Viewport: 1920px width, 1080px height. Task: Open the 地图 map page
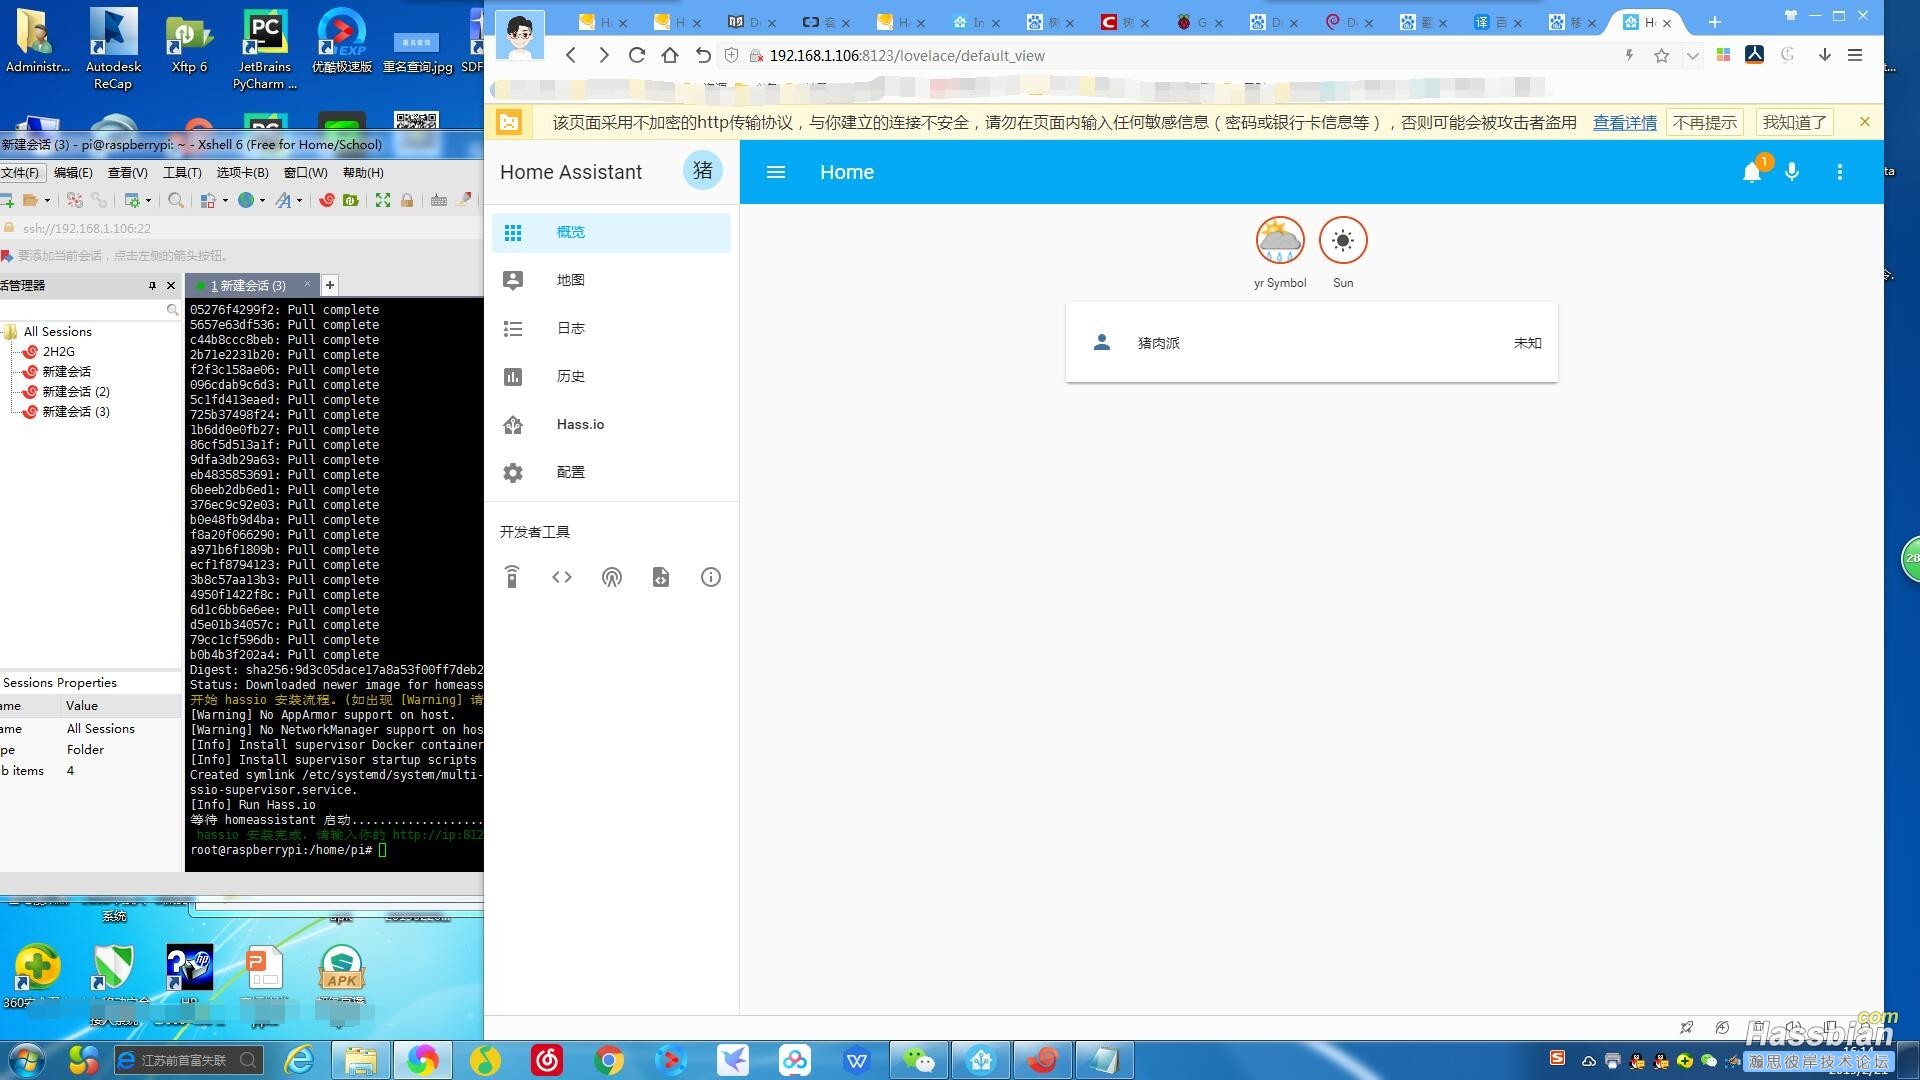[x=611, y=280]
